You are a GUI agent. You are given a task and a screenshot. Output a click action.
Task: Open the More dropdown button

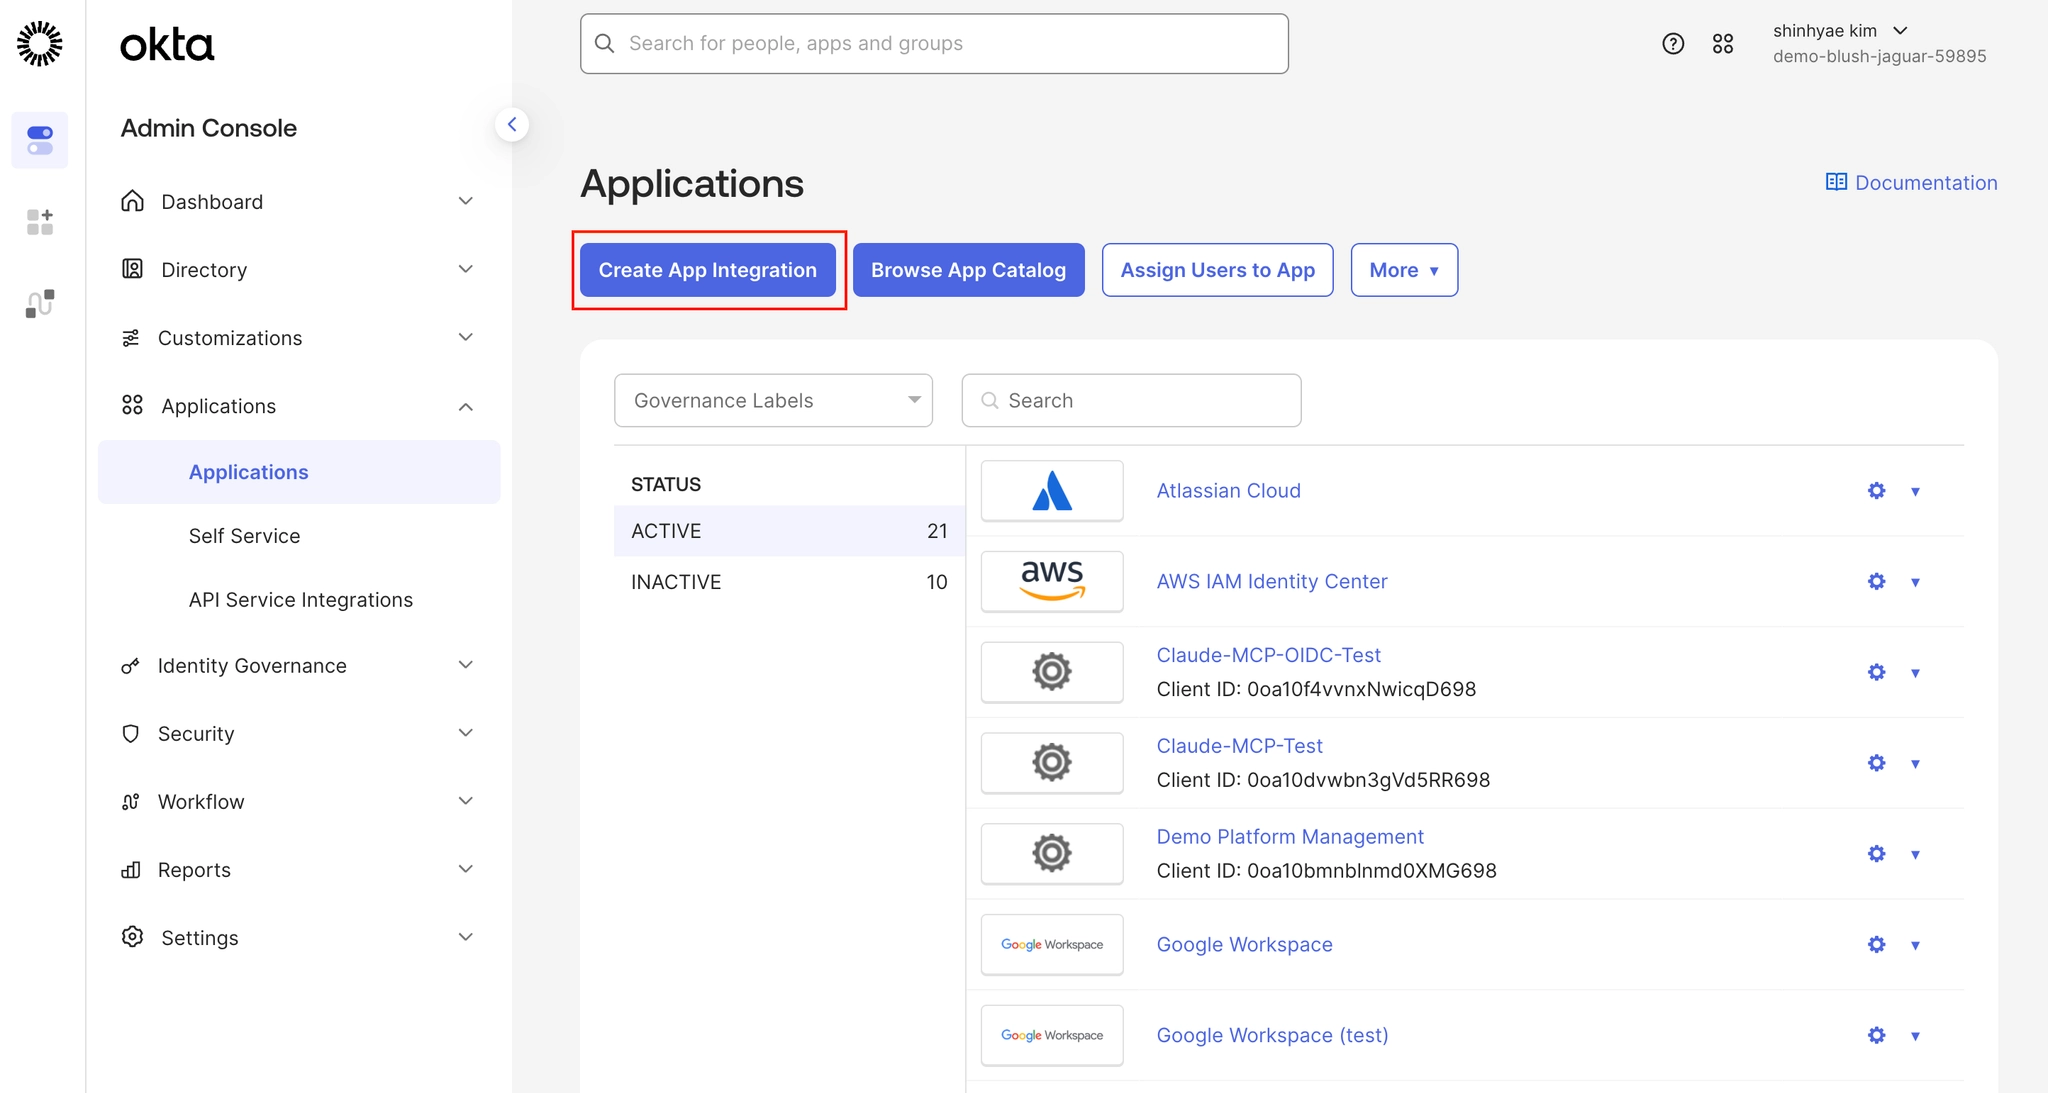[1404, 270]
